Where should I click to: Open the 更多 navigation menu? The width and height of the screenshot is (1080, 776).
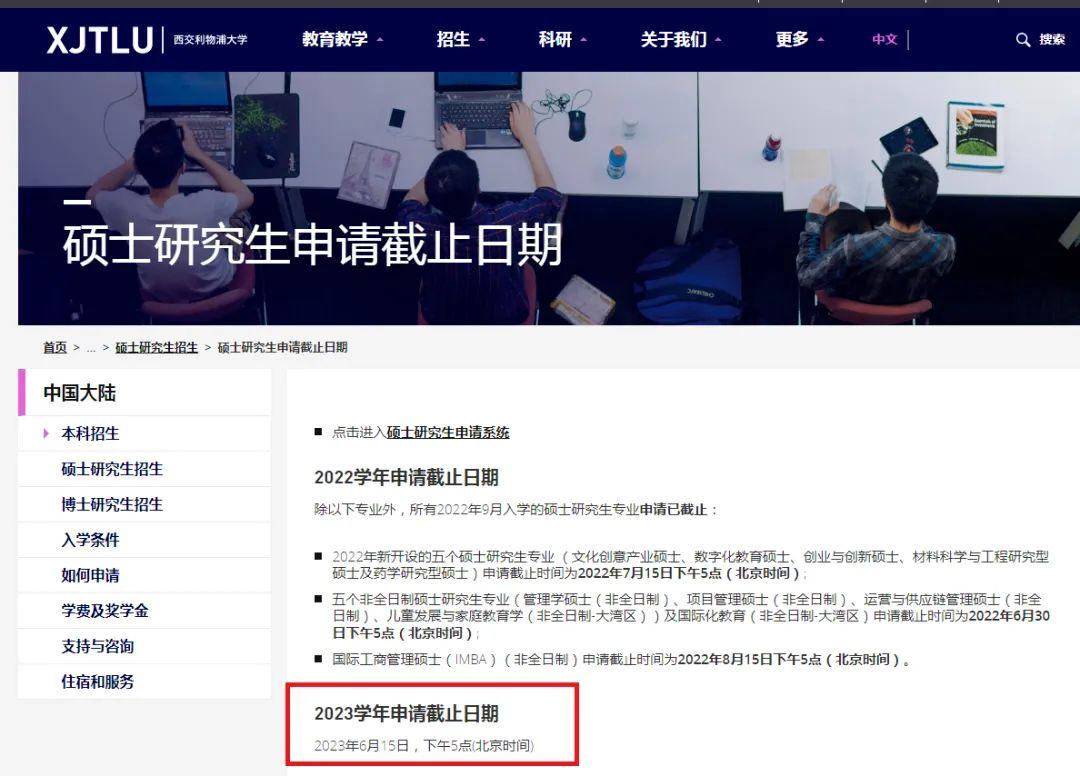[799, 40]
